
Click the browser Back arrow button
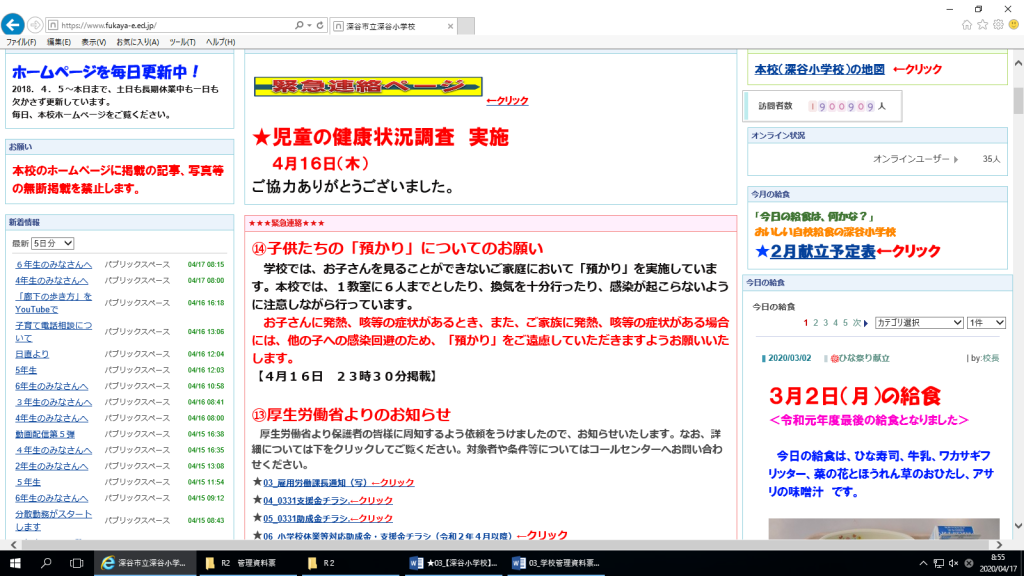pyautogui.click(x=13, y=24)
